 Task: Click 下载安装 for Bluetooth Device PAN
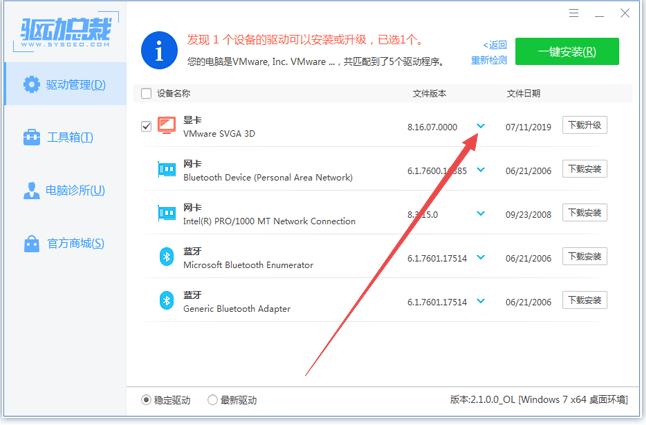coord(585,169)
